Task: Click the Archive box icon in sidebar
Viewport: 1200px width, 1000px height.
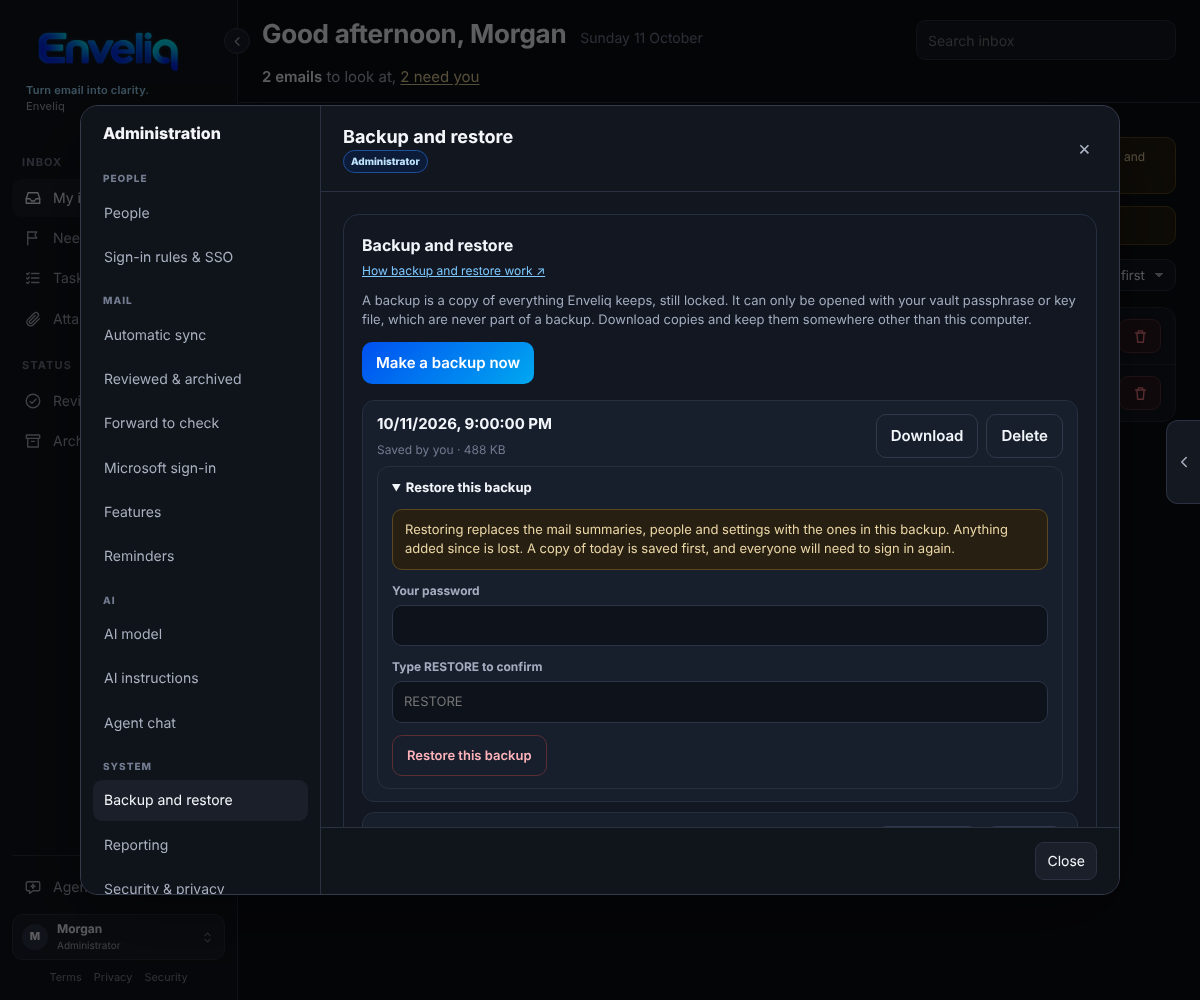Action: click(x=33, y=441)
